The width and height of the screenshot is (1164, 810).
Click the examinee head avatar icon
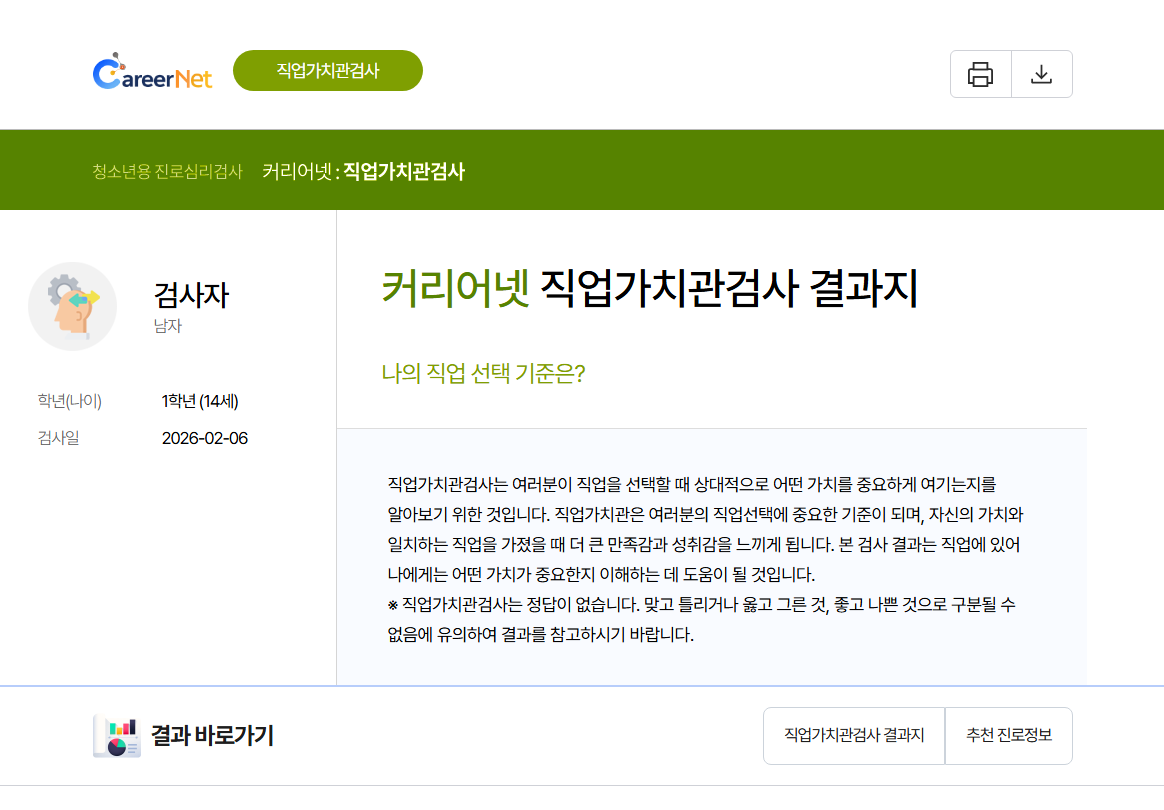pyautogui.click(x=72, y=306)
